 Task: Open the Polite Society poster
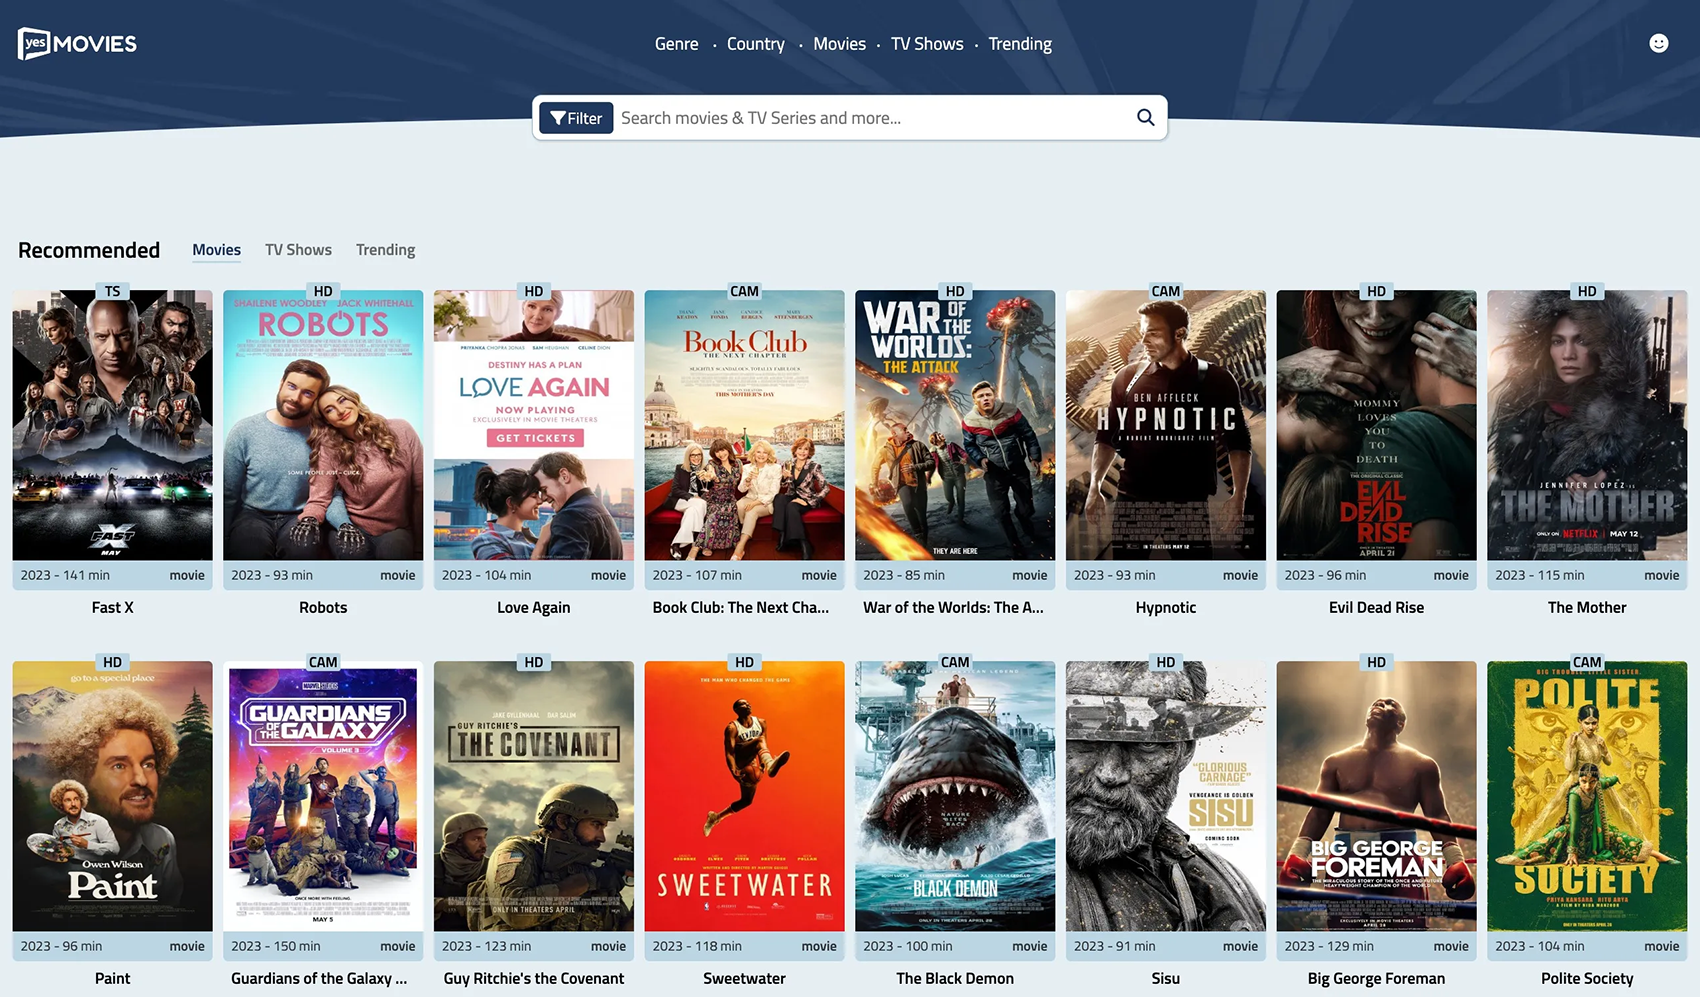(1587, 796)
